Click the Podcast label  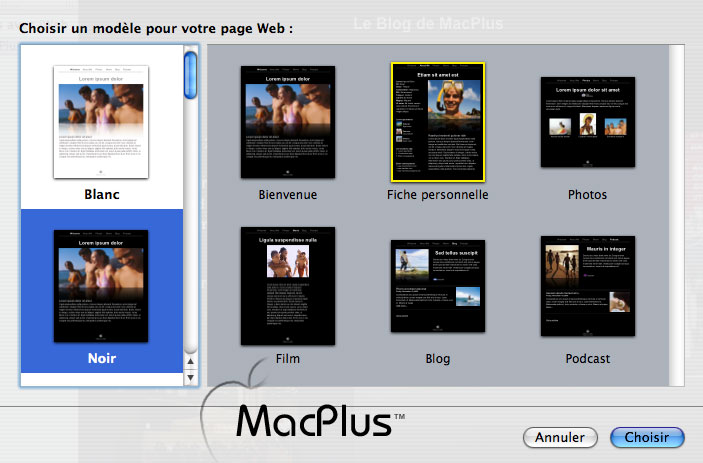point(588,359)
